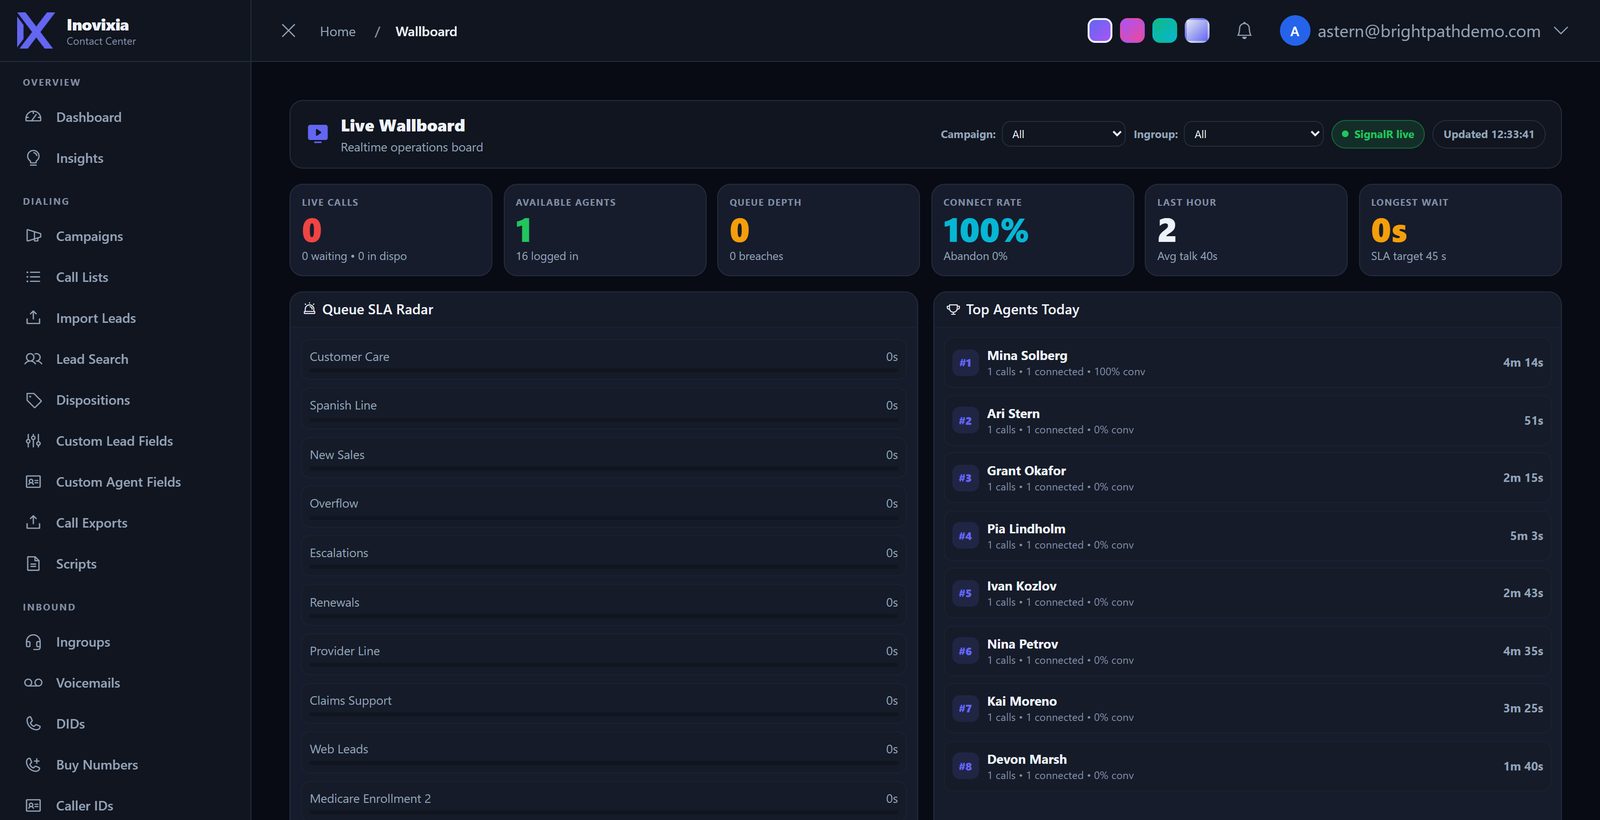Click the Inovixia logo
This screenshot has width=1600, height=820.
coord(35,31)
